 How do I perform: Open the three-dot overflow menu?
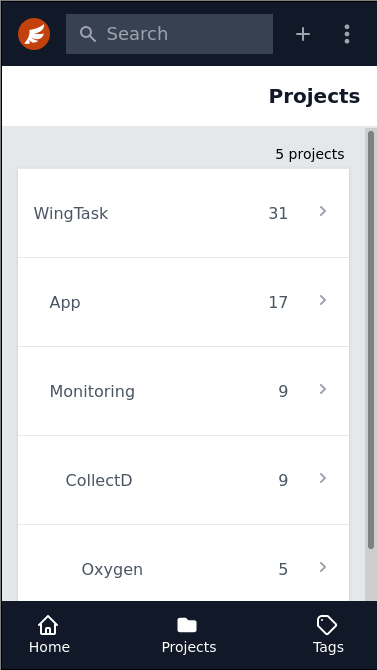pos(347,34)
